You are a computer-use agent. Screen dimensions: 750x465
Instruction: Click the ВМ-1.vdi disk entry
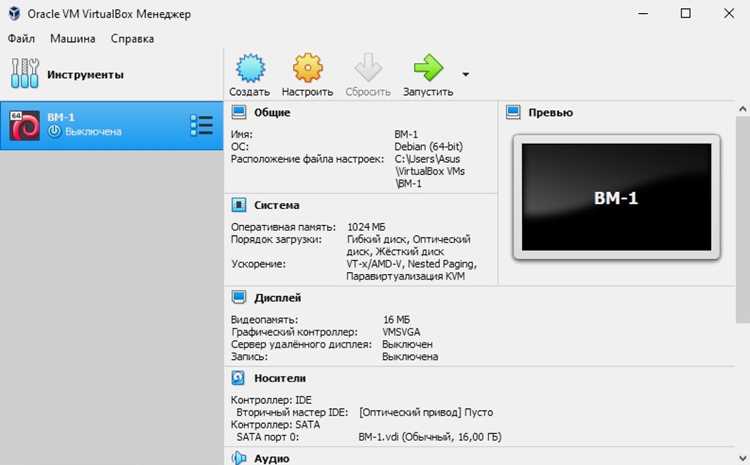pyautogui.click(x=430, y=437)
